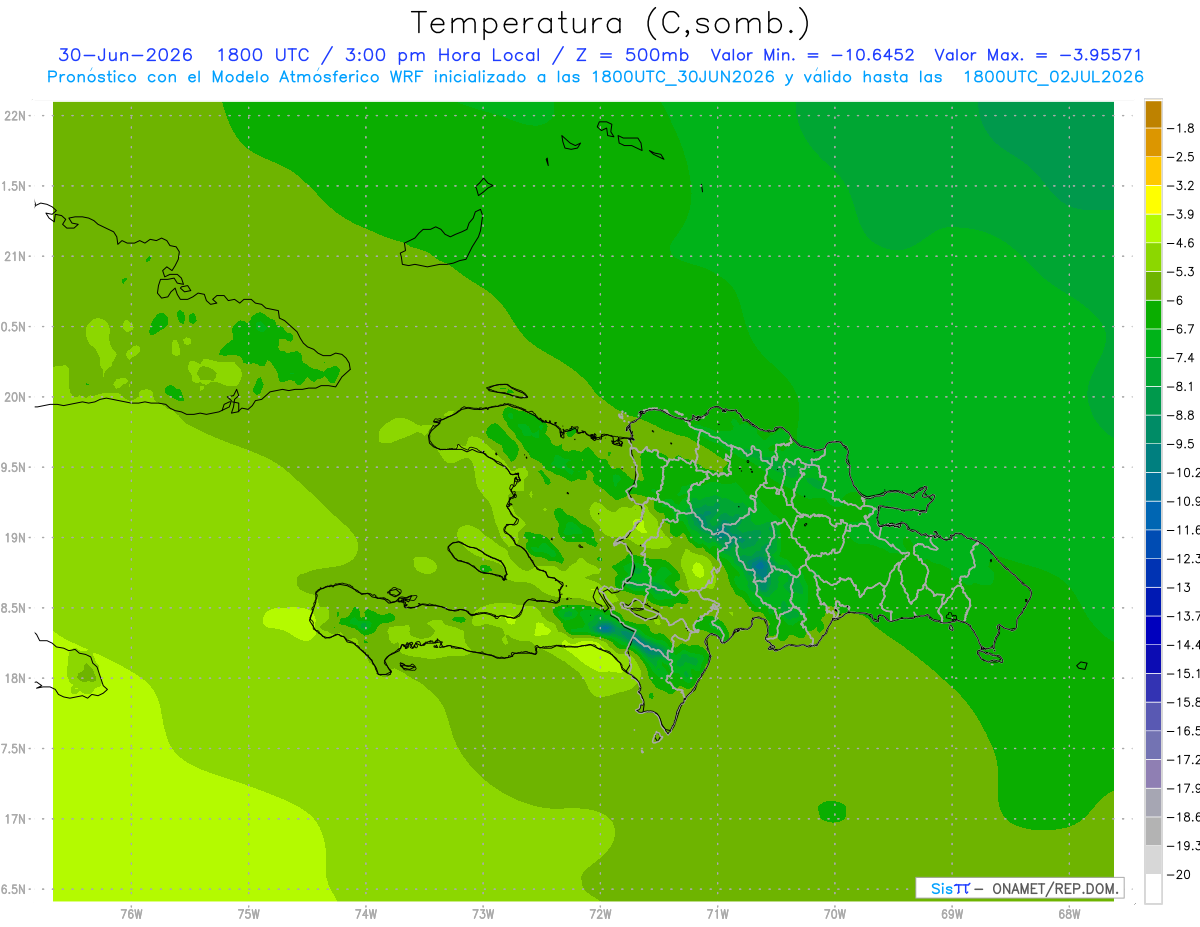Click the "17N" latitude label

(x=15, y=819)
